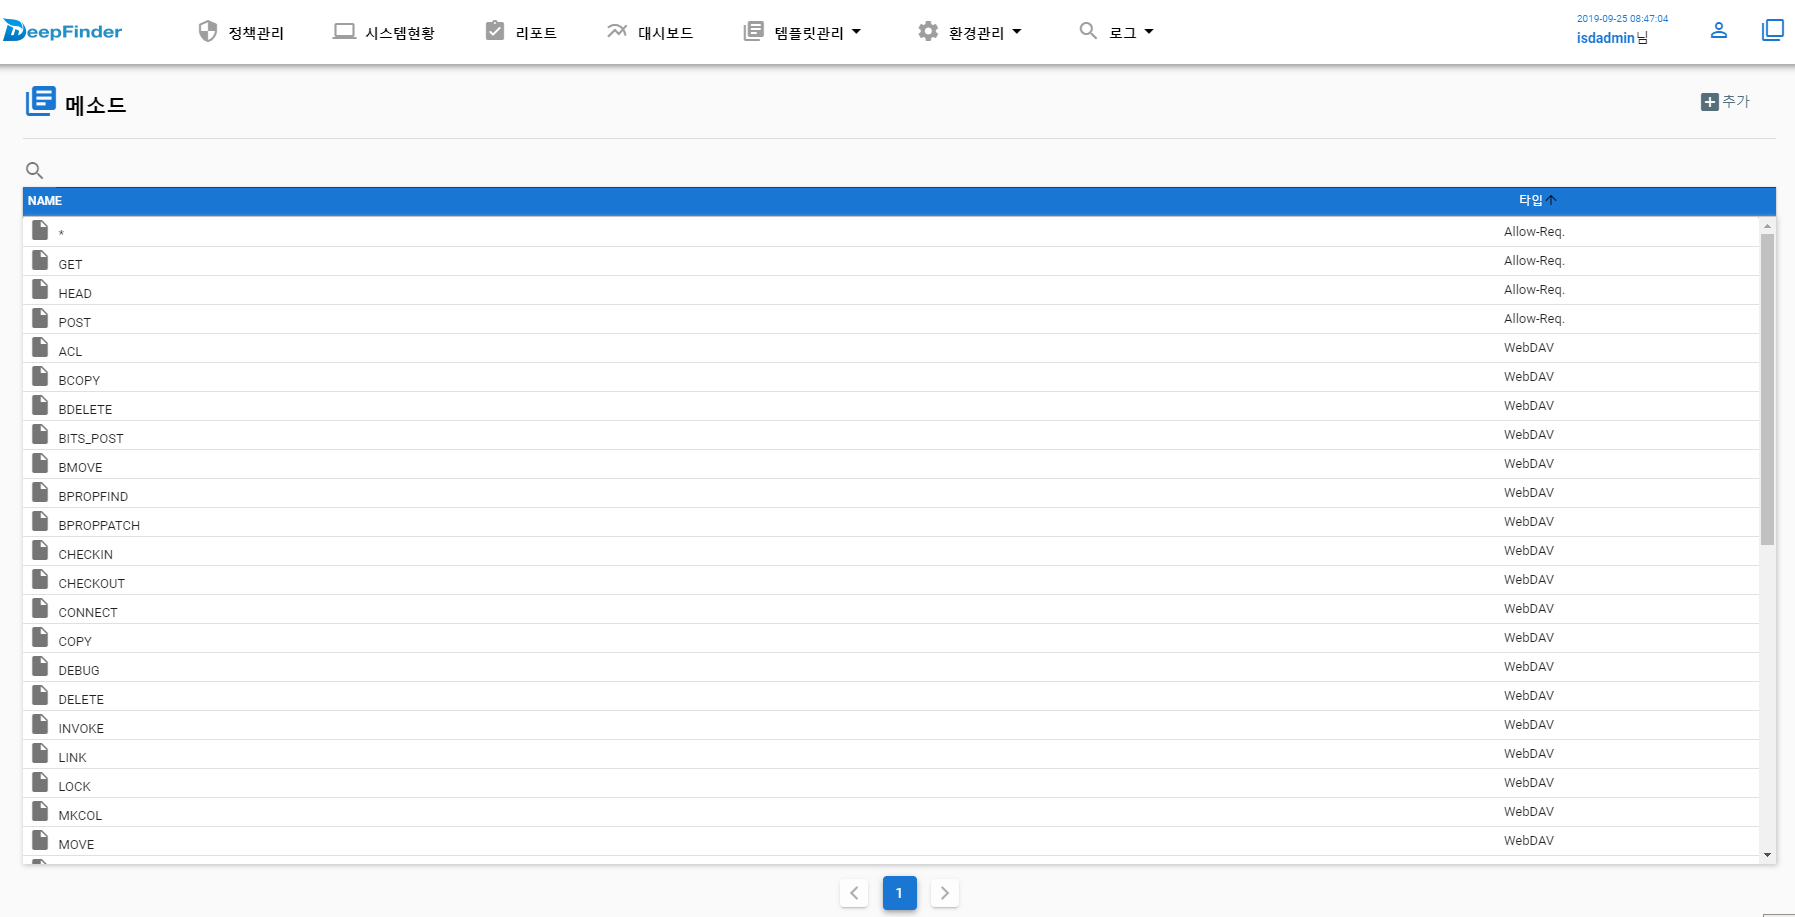
Task: Click the file icon in the HEAD row
Action: 40,289
